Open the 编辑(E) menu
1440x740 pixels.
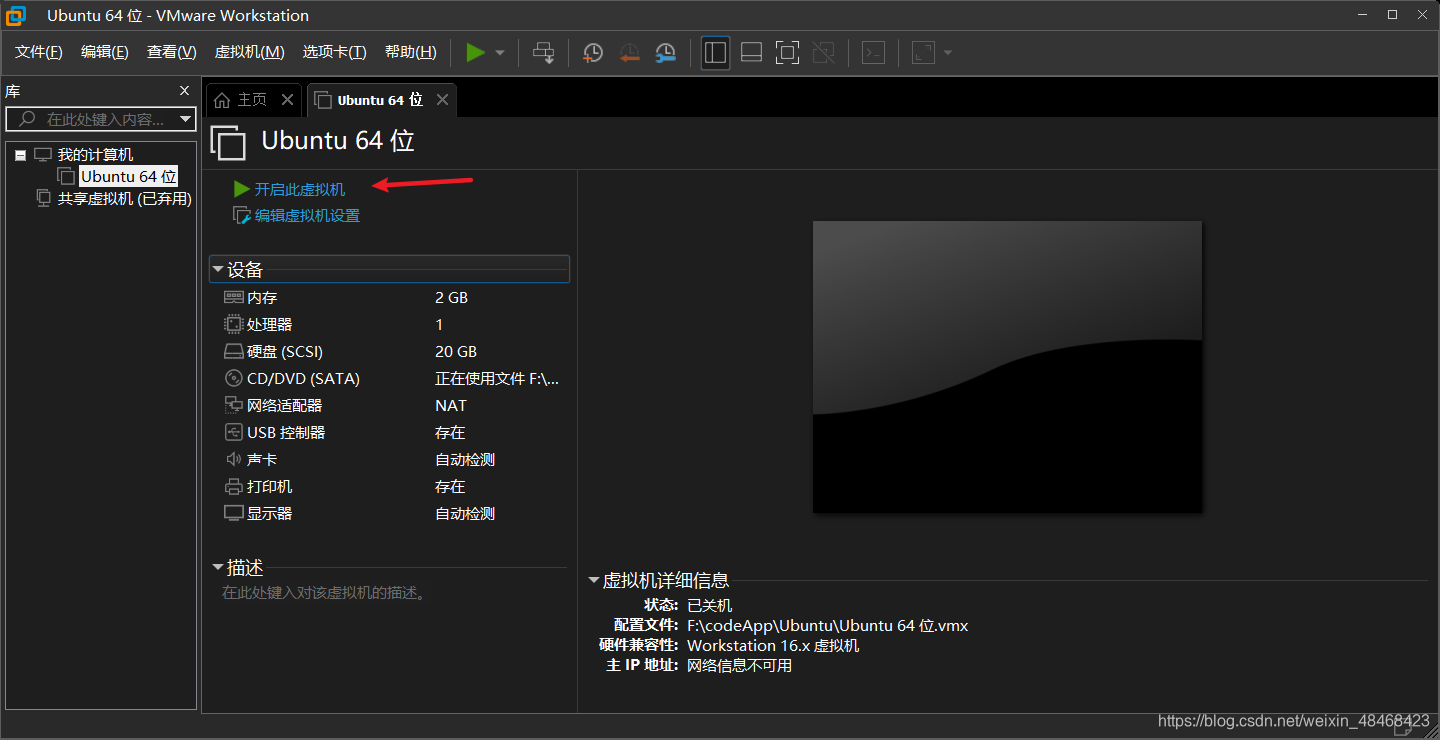[x=105, y=52]
